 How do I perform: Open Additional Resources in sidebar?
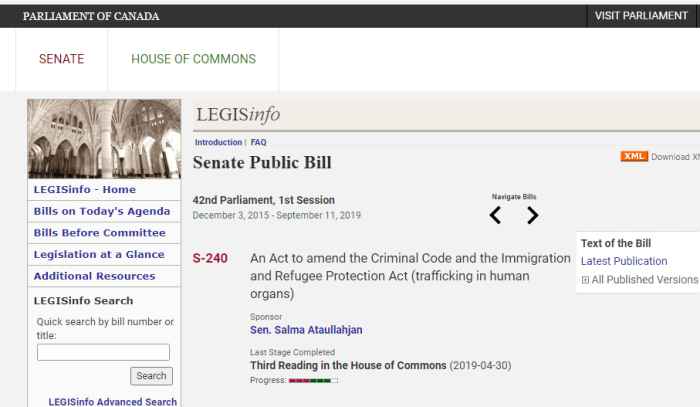click(x=95, y=276)
